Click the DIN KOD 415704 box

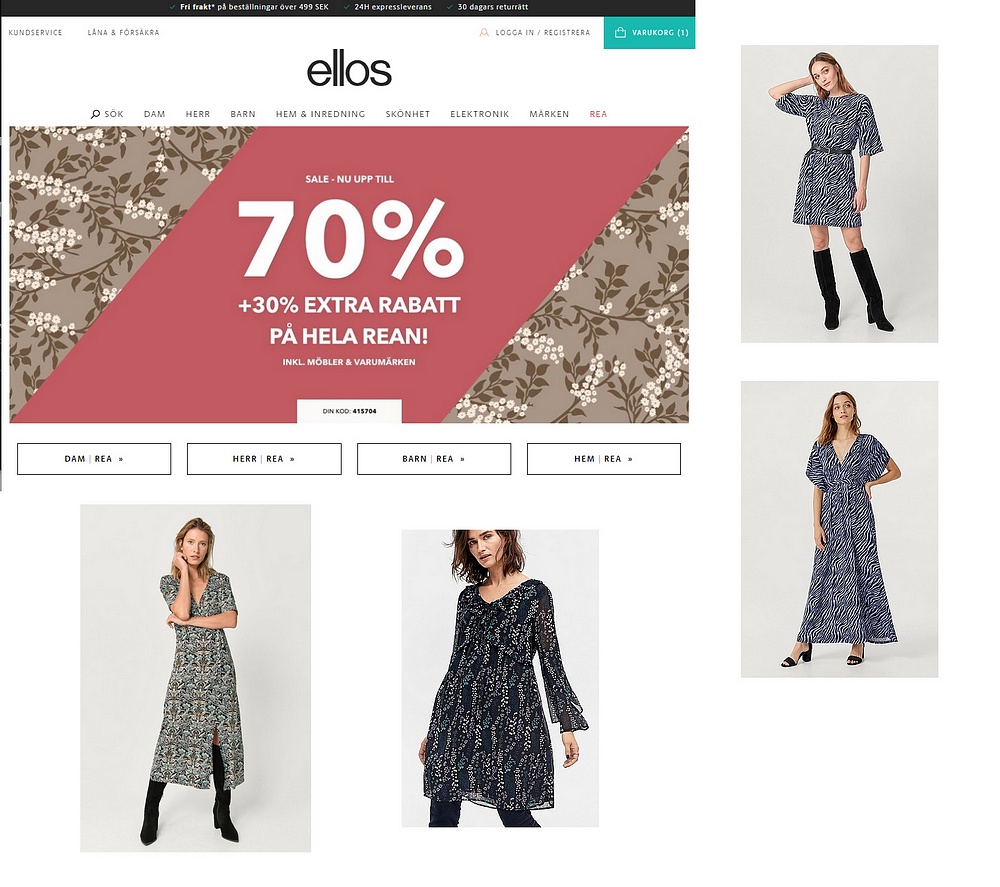[x=349, y=411]
